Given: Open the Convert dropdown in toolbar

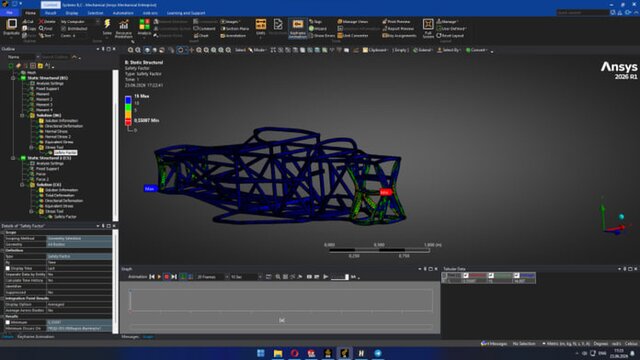Looking at the screenshot, I should tap(476, 50).
